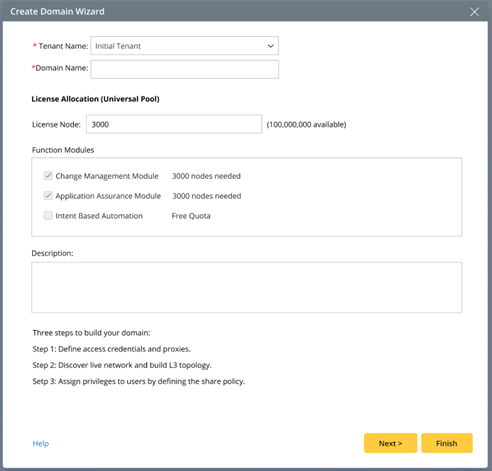The image size is (492, 471).
Task: Close the Create Domain Wizard dialog
Action: (474, 12)
